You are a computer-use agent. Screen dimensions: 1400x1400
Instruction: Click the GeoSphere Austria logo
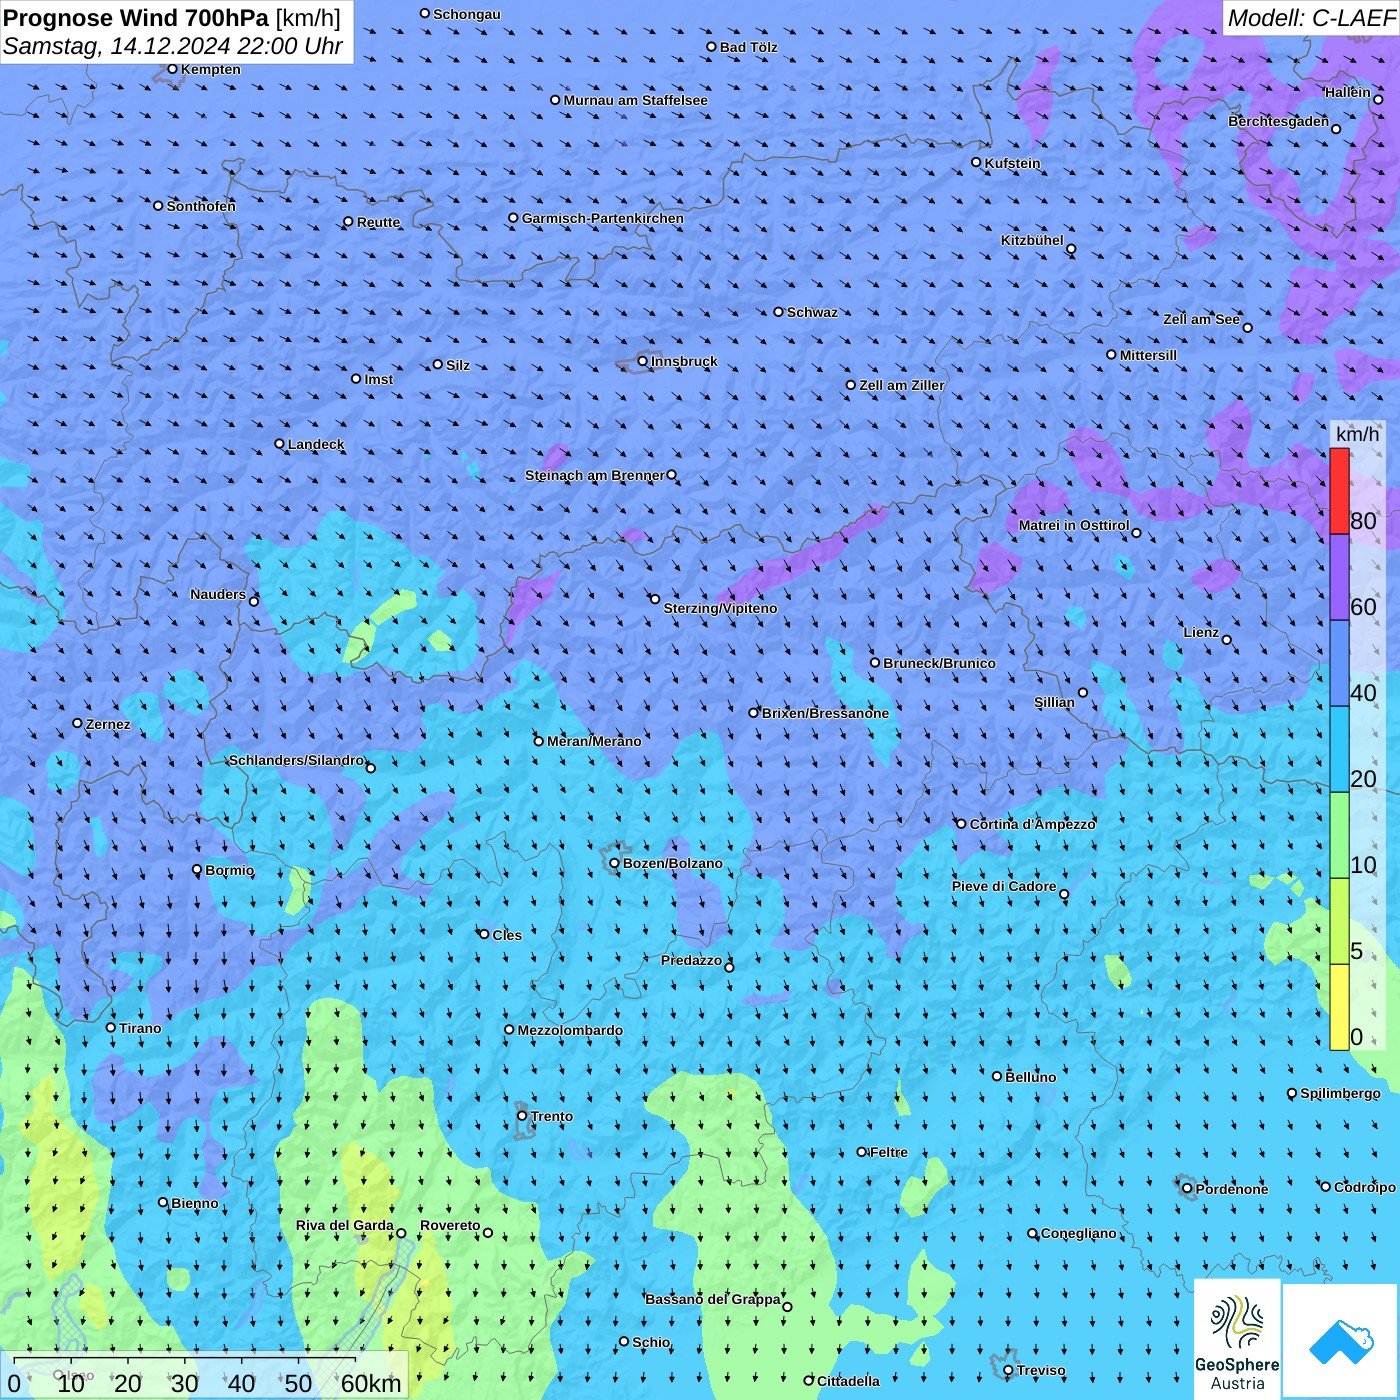(1237, 1338)
